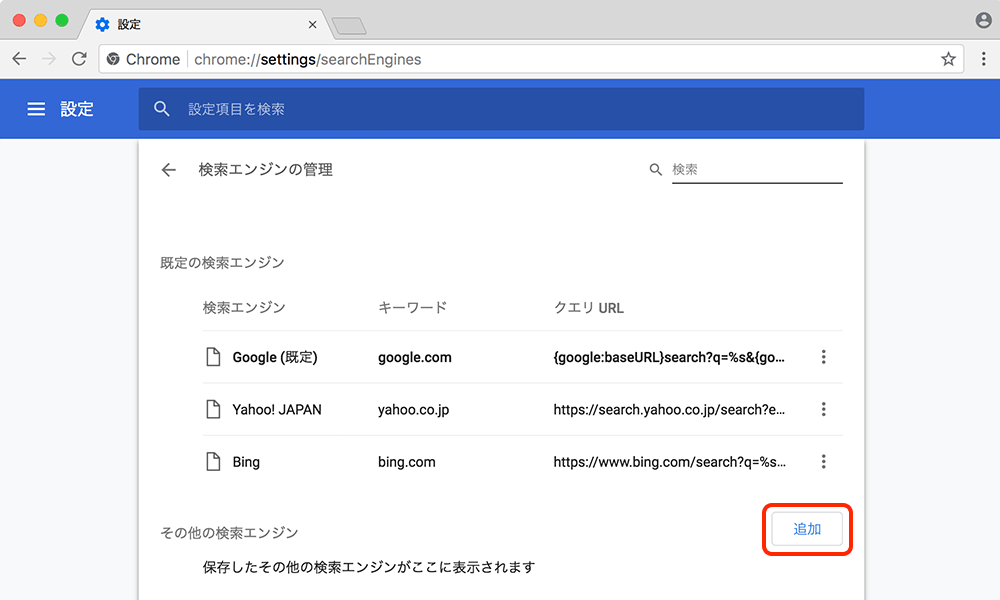Click the magnifier in settings search bar

pos(162,109)
